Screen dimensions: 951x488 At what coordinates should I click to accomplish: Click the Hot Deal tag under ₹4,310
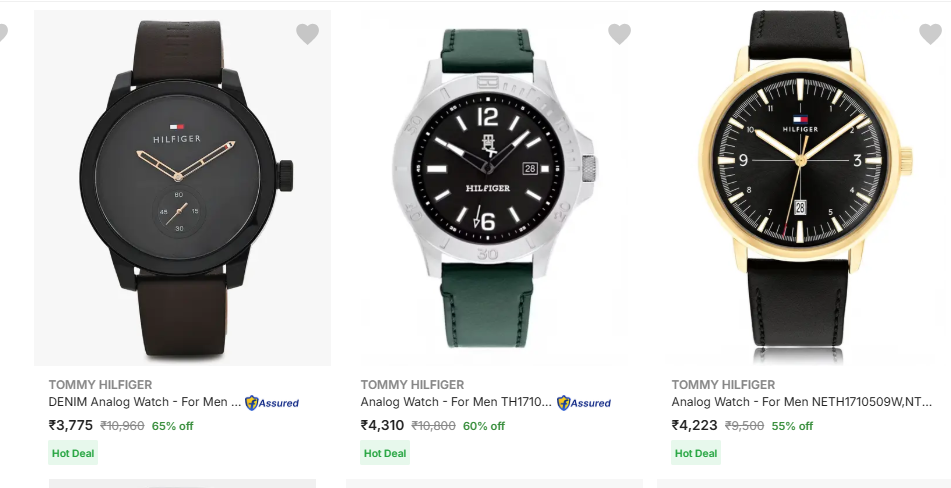pos(385,453)
